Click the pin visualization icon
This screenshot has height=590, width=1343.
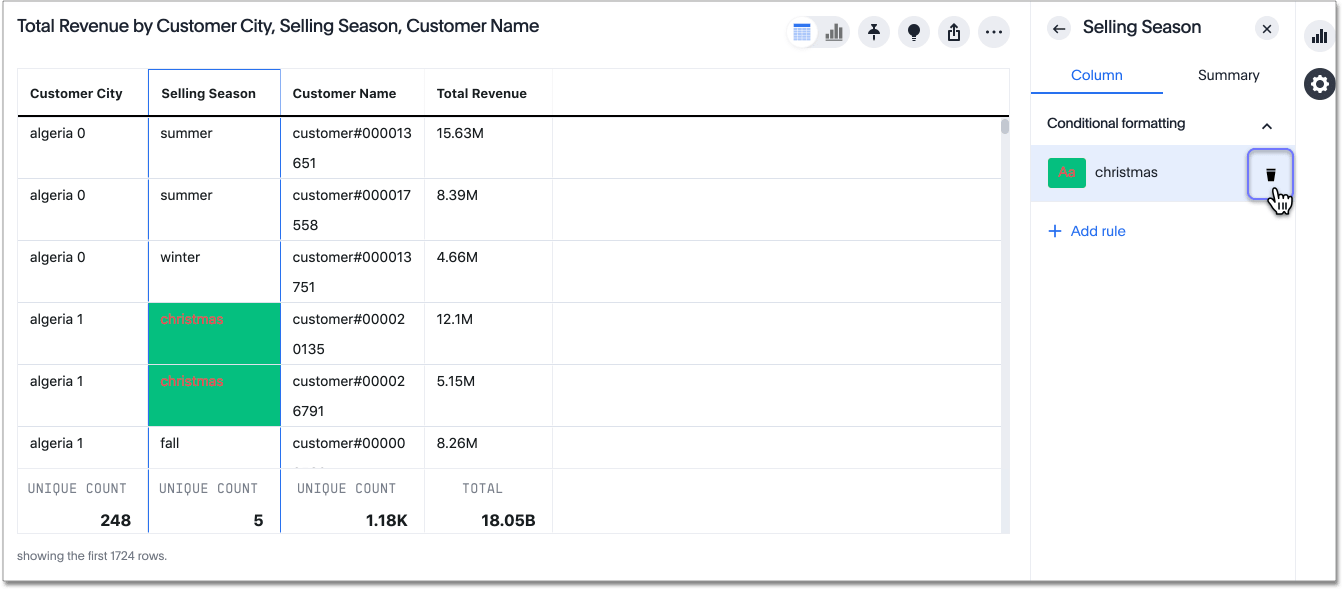coord(873,31)
